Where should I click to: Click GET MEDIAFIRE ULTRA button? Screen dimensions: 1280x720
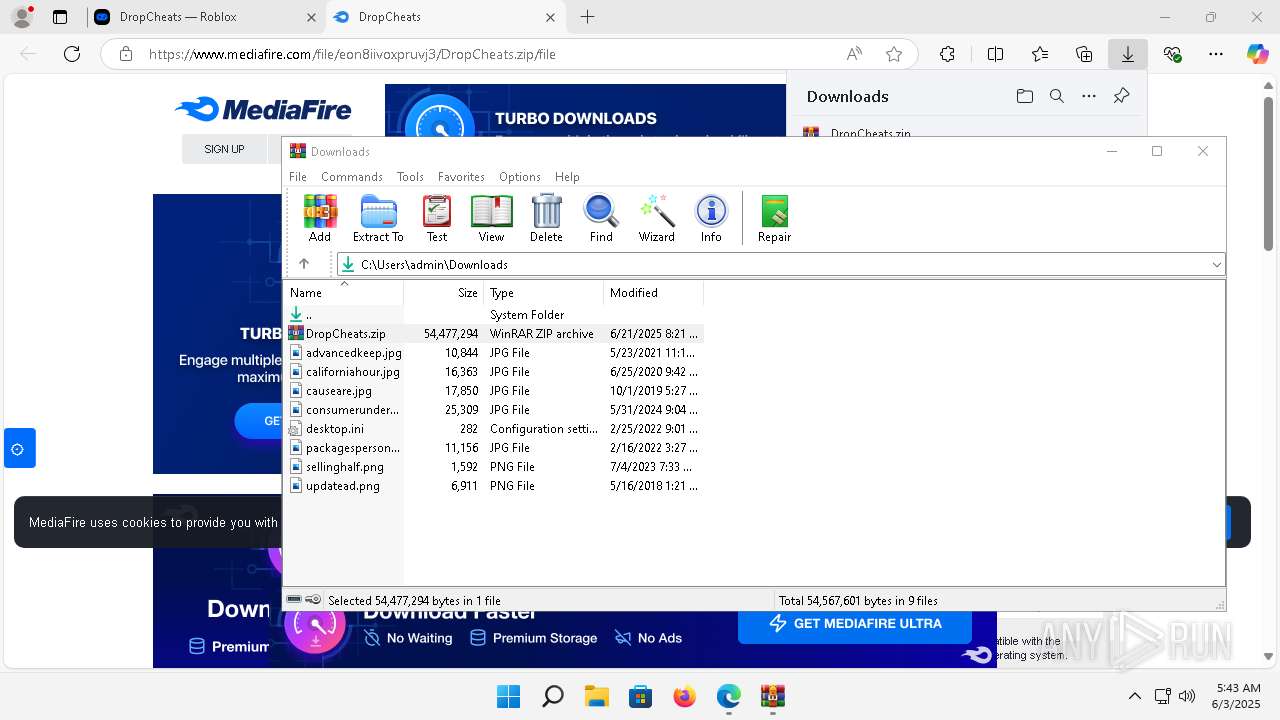click(x=855, y=623)
